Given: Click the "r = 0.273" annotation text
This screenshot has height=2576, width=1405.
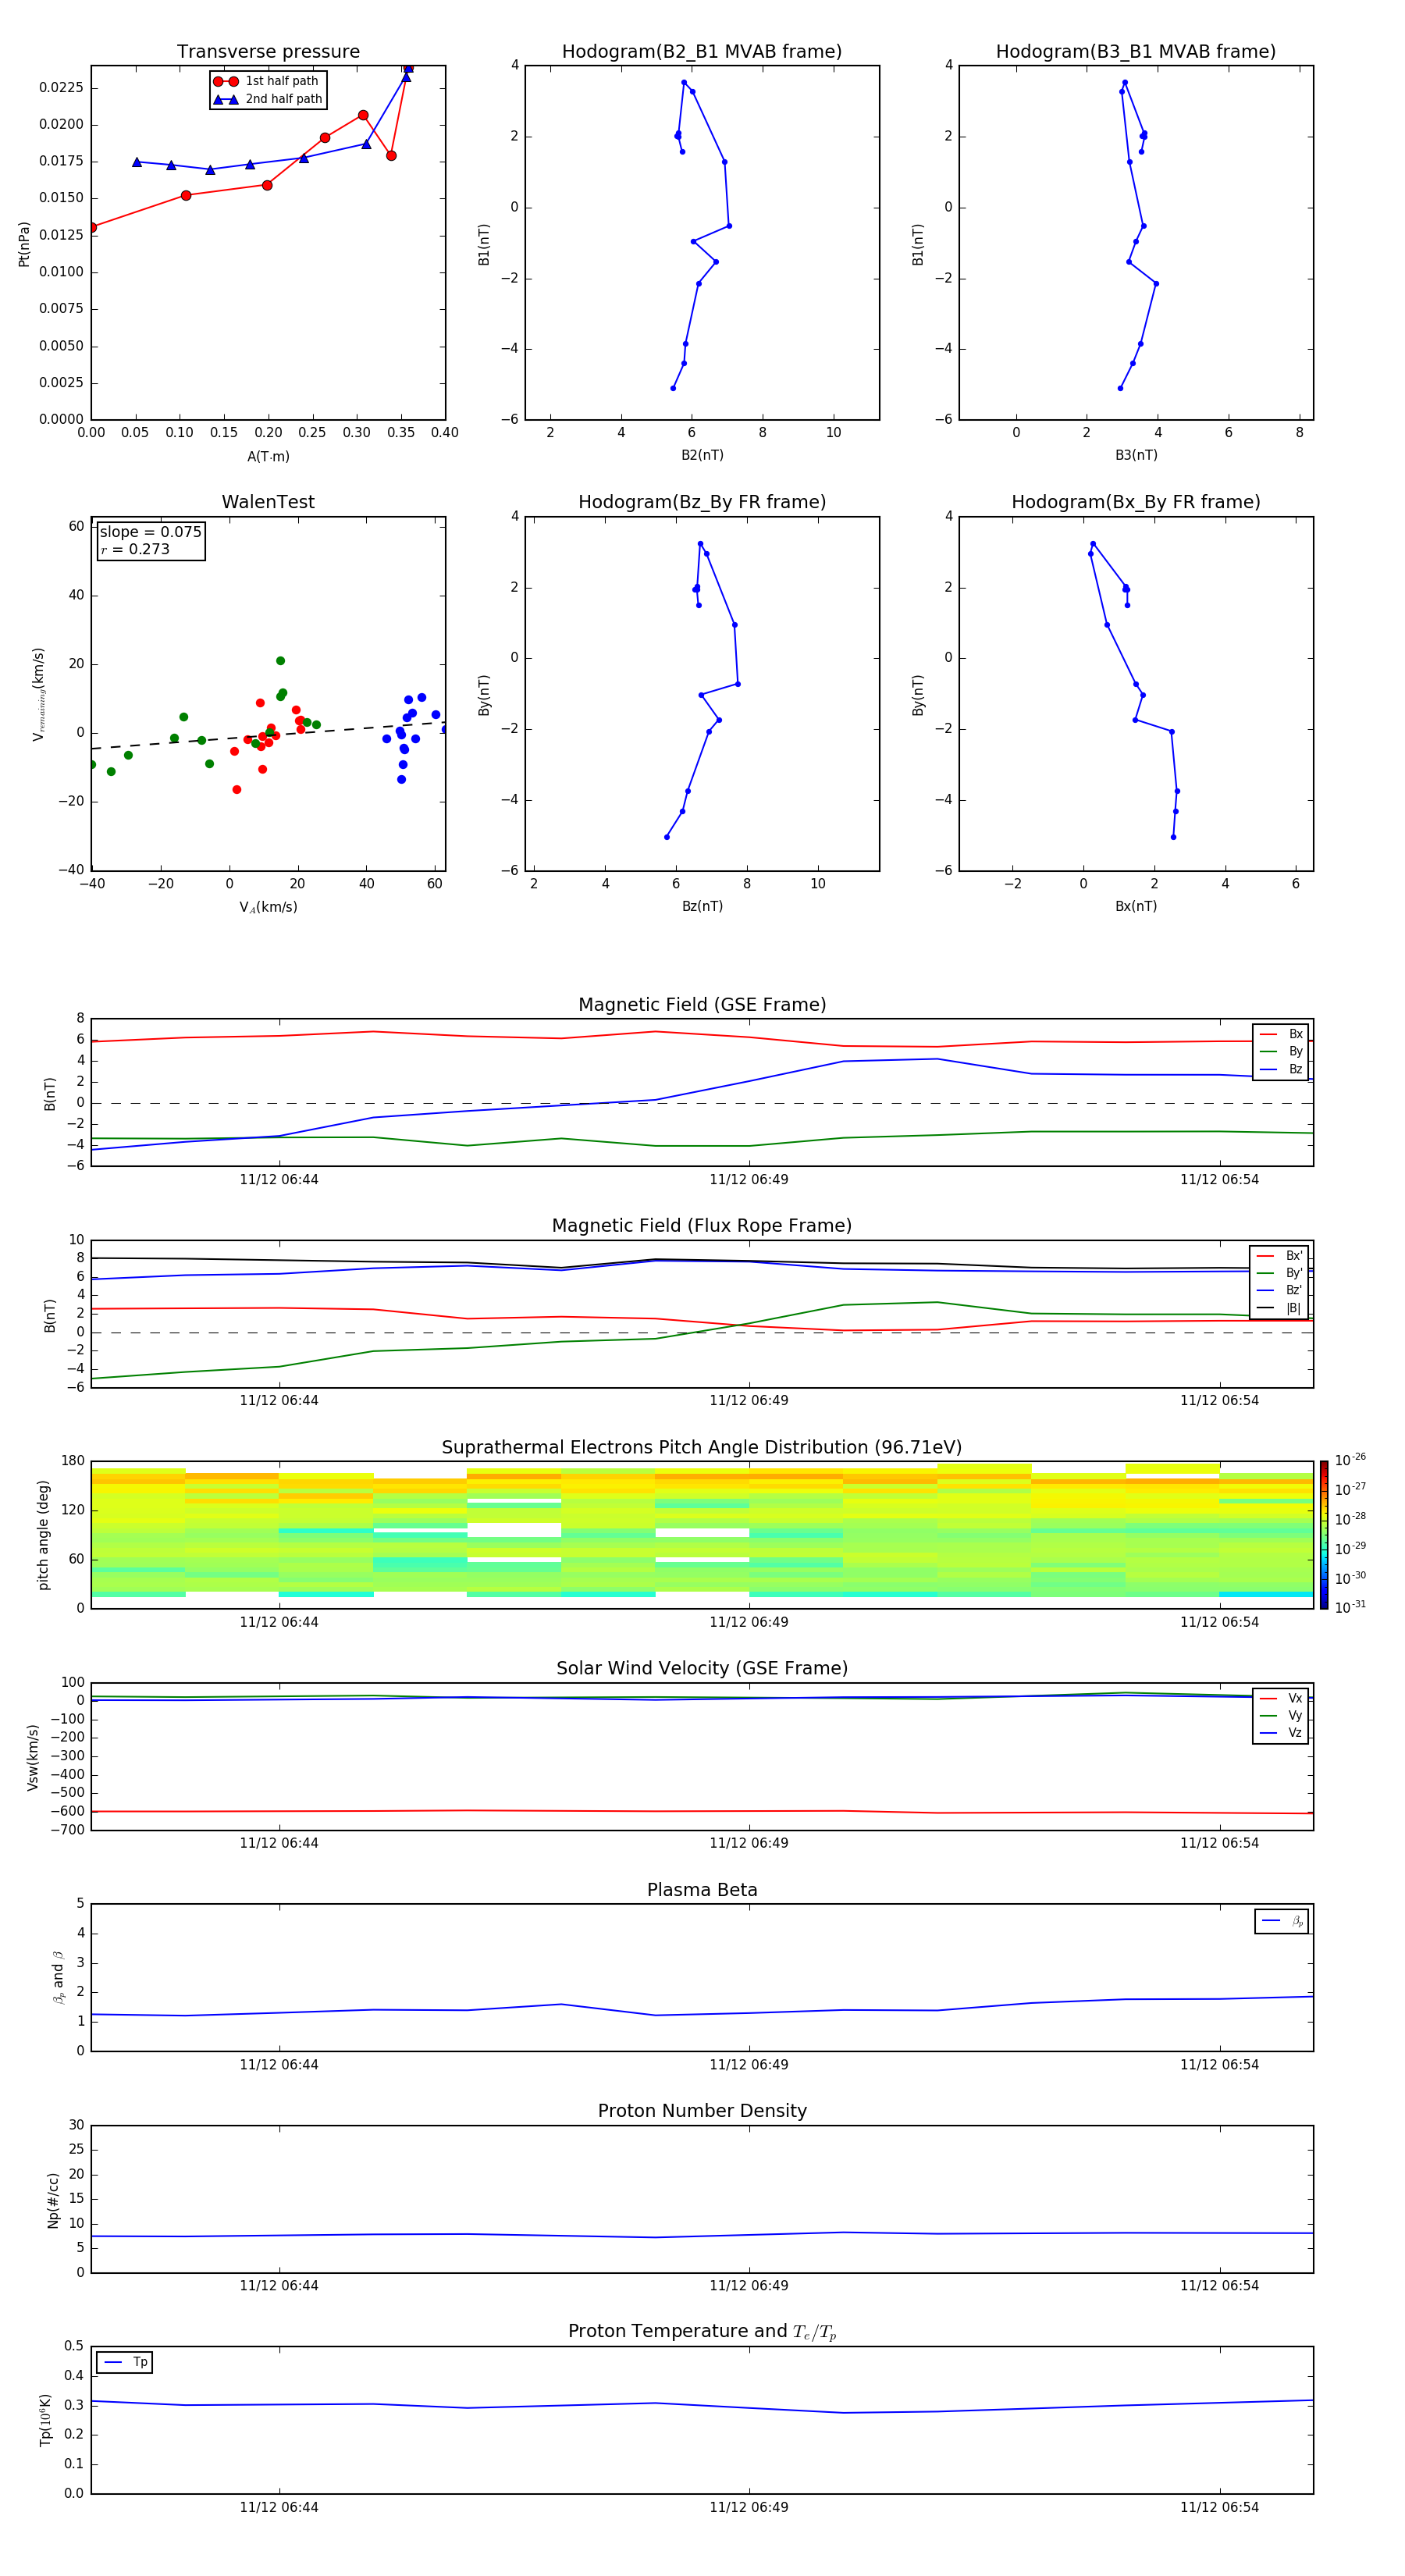Looking at the screenshot, I should coord(135,549).
